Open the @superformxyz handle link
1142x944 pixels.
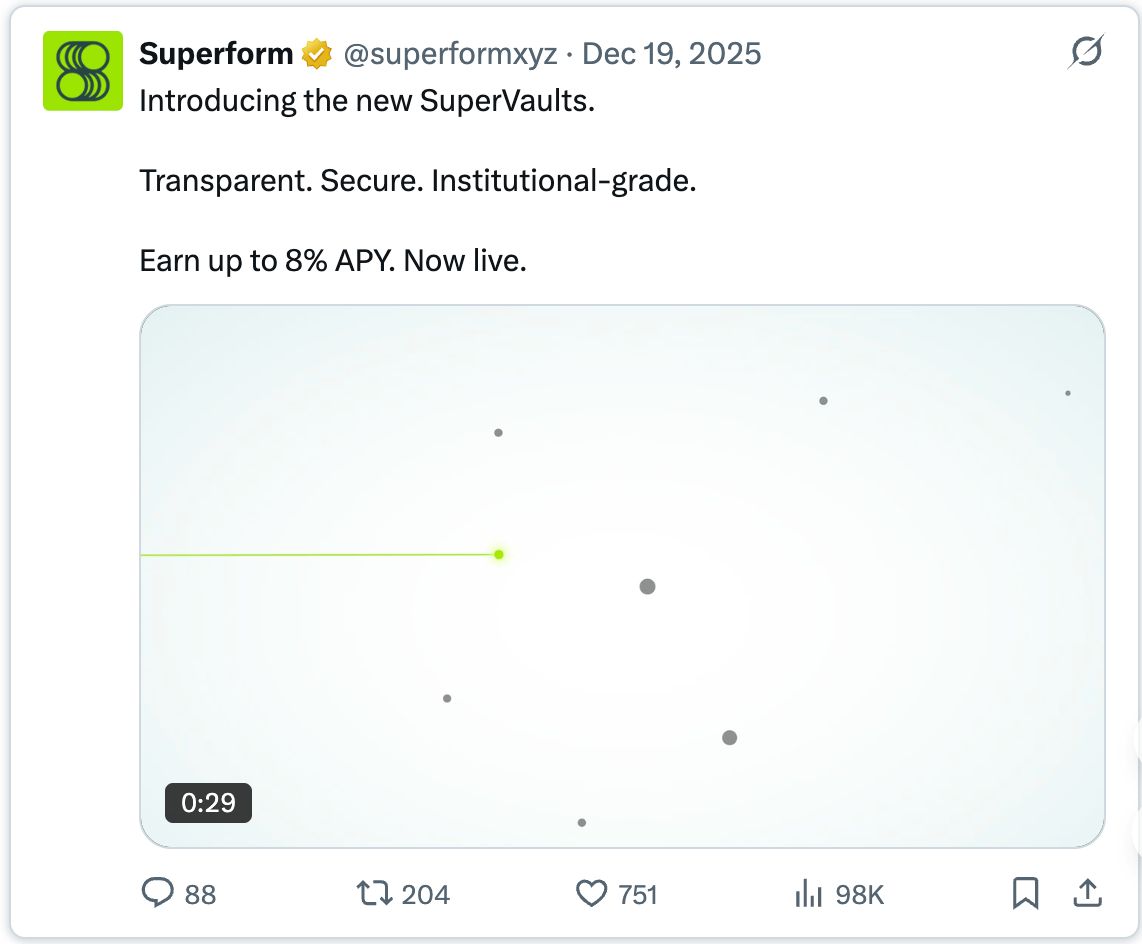pos(450,54)
